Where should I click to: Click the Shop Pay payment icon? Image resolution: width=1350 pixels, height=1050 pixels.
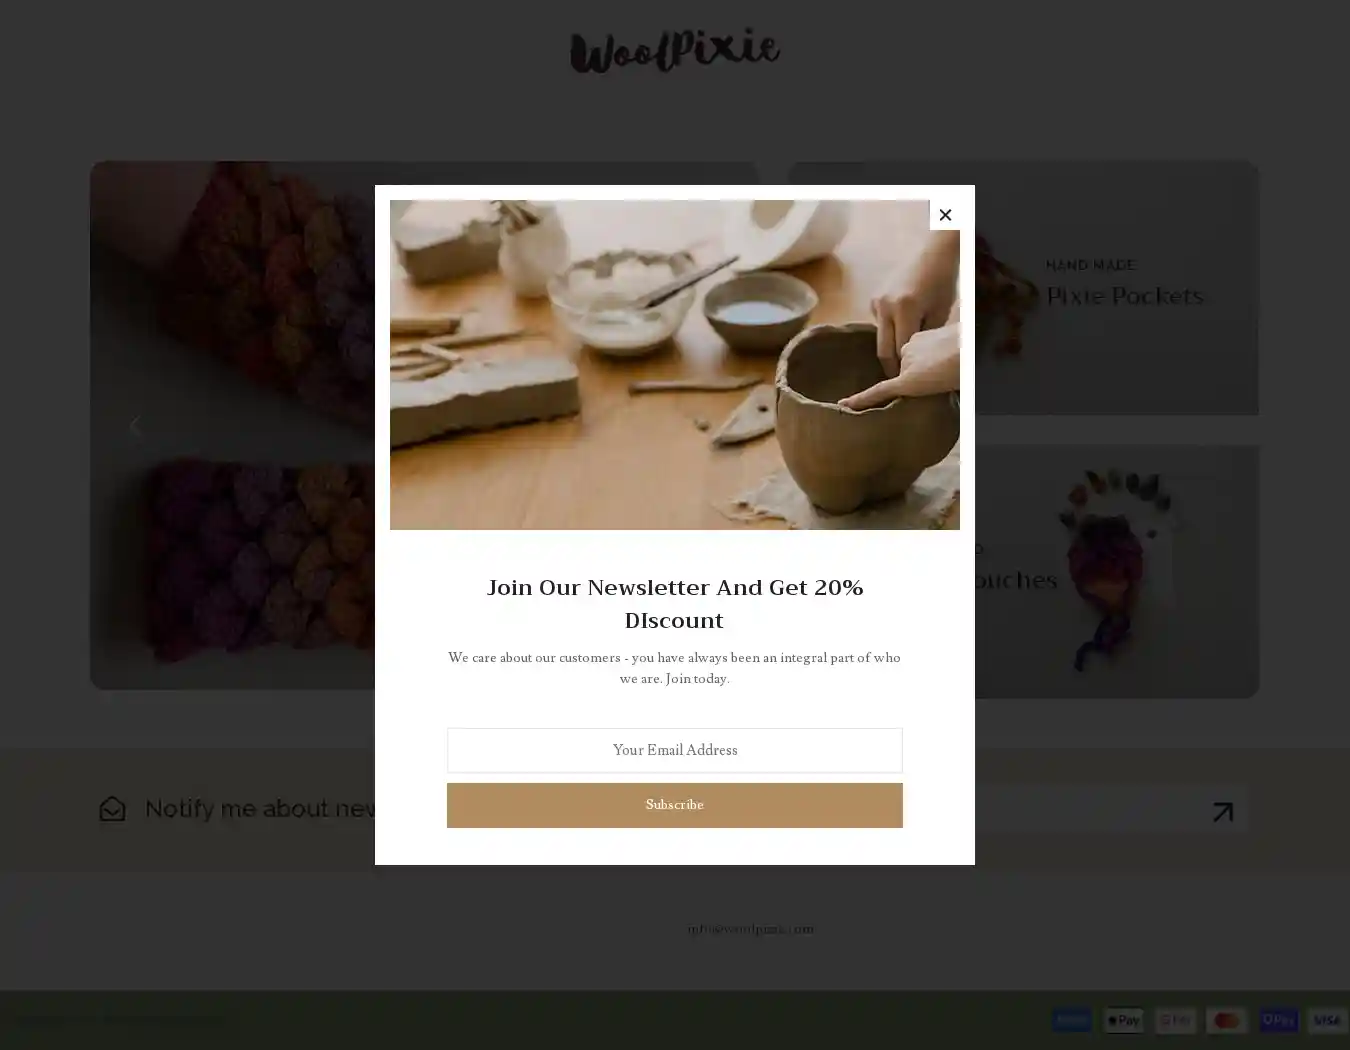[x=1278, y=1020]
